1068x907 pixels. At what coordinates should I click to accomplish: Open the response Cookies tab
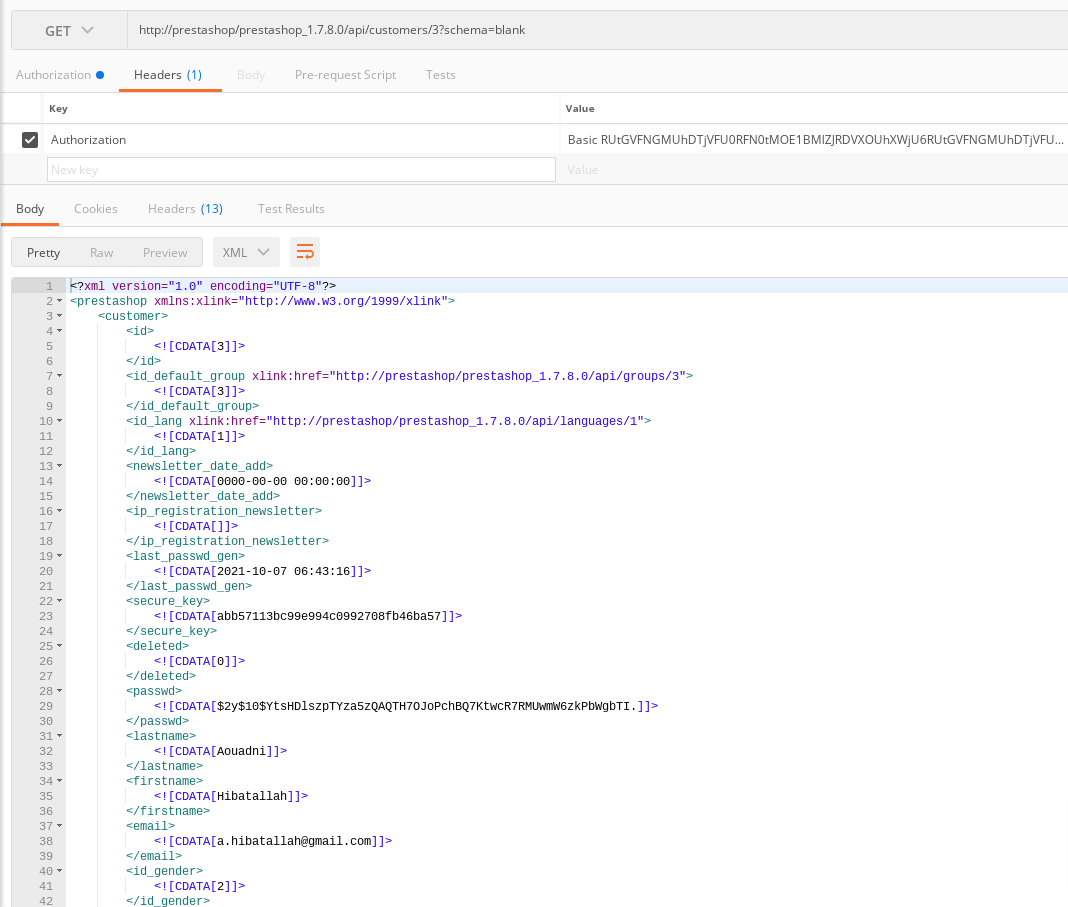click(95, 208)
